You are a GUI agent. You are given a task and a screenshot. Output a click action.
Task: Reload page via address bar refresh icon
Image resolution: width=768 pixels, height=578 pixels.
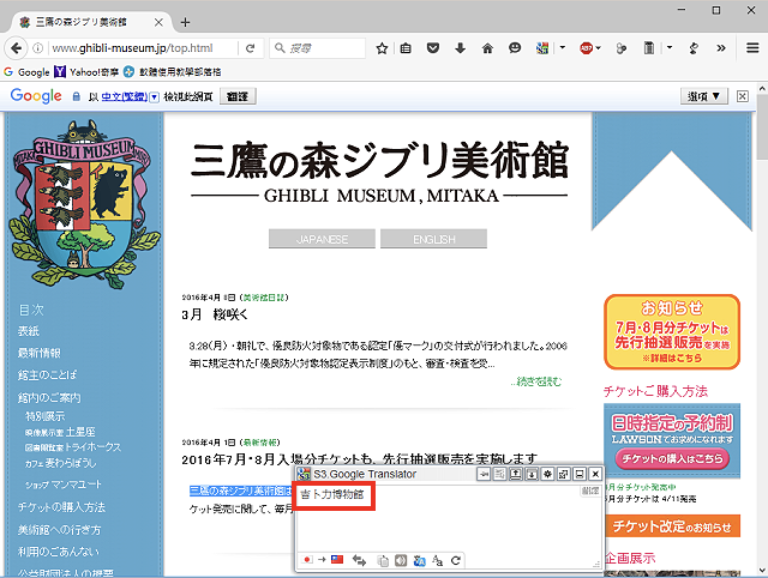[250, 48]
